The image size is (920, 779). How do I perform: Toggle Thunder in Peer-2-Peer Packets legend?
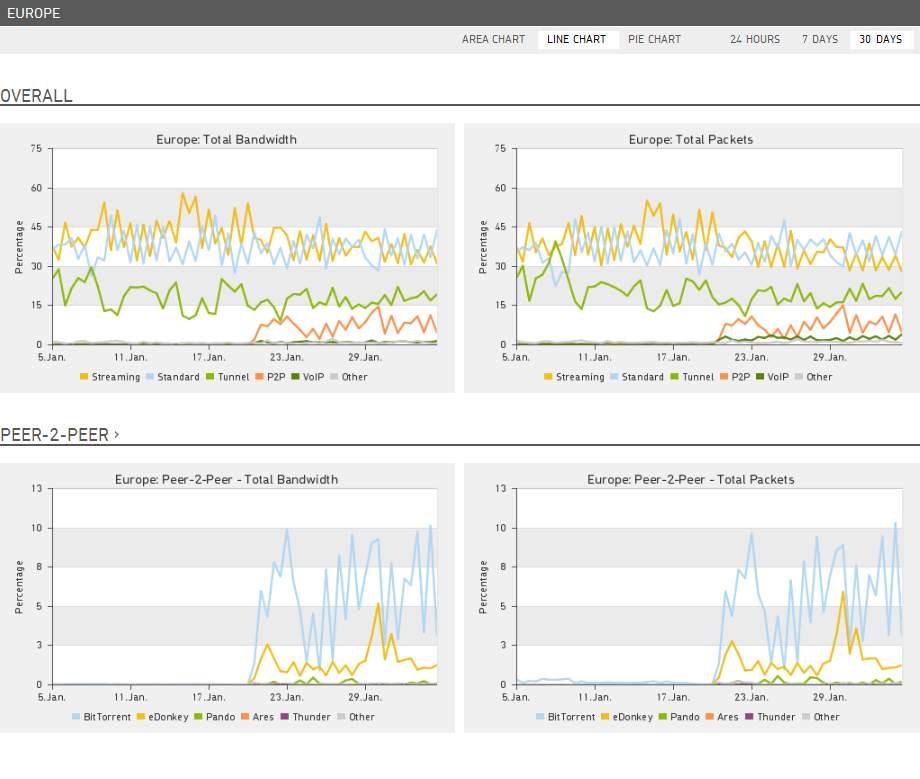[770, 717]
